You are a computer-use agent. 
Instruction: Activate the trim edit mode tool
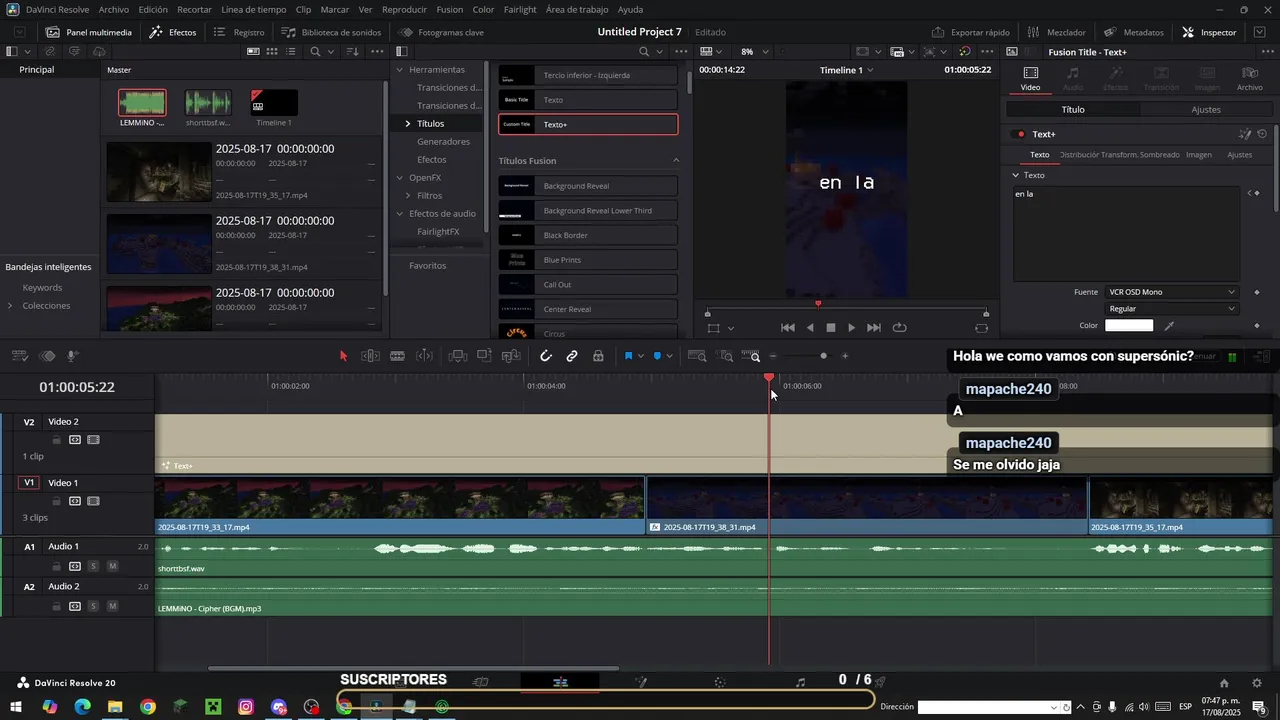click(x=370, y=356)
